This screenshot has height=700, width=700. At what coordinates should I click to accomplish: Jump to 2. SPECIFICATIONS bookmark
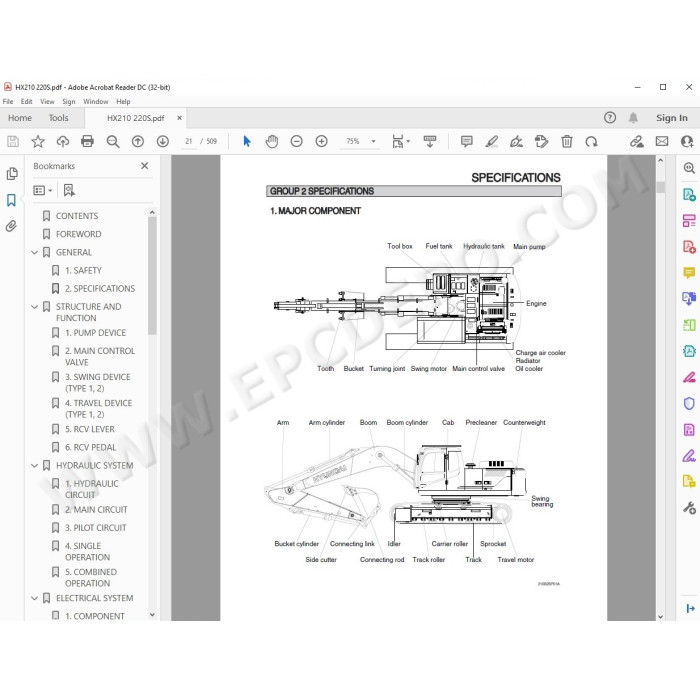pos(100,289)
